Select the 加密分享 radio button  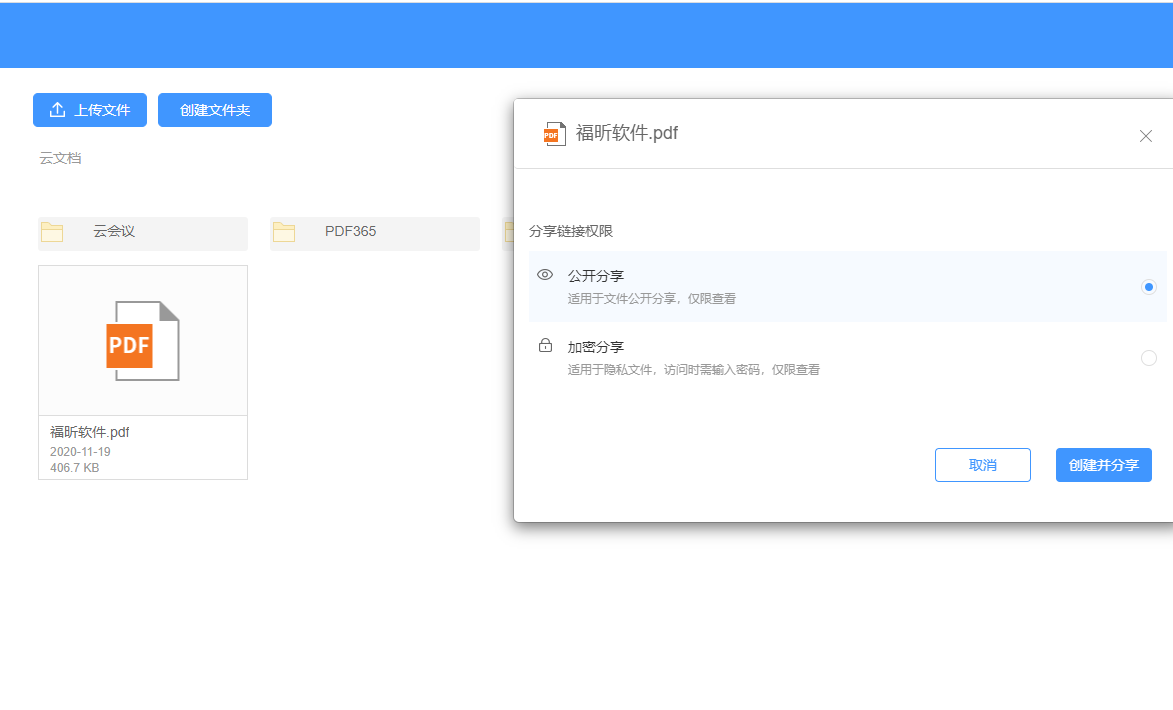pos(1148,357)
